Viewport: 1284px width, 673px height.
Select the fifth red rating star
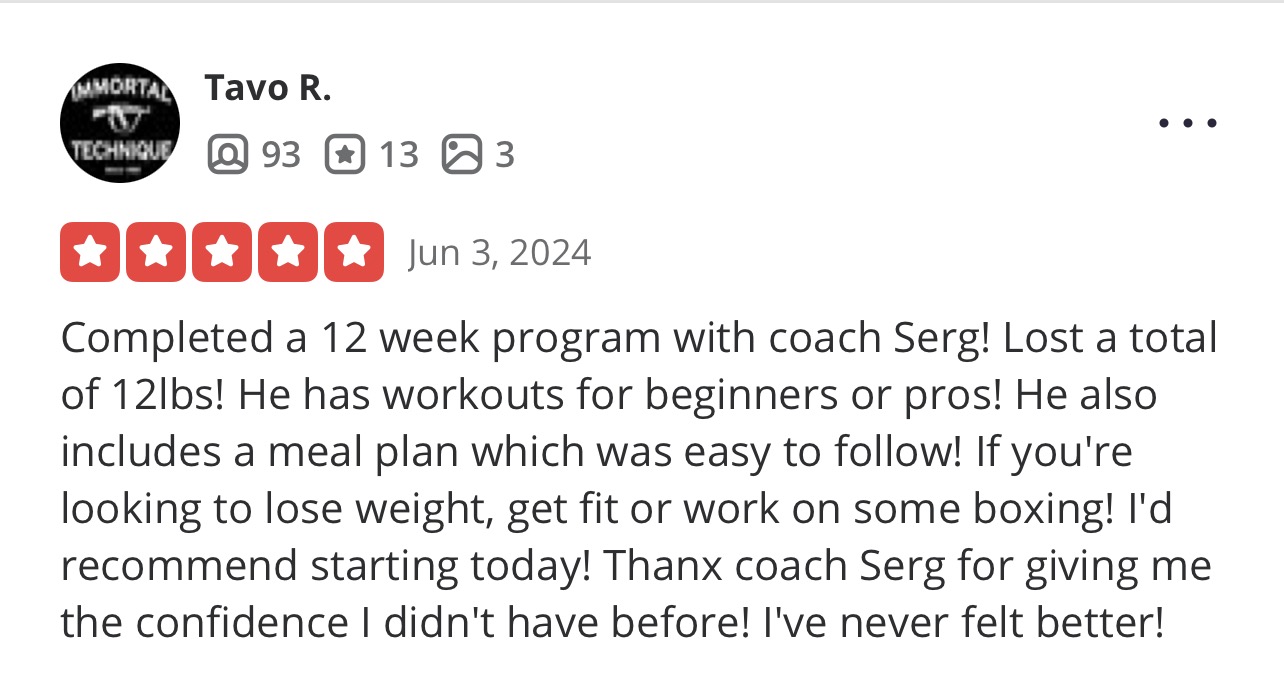(354, 252)
